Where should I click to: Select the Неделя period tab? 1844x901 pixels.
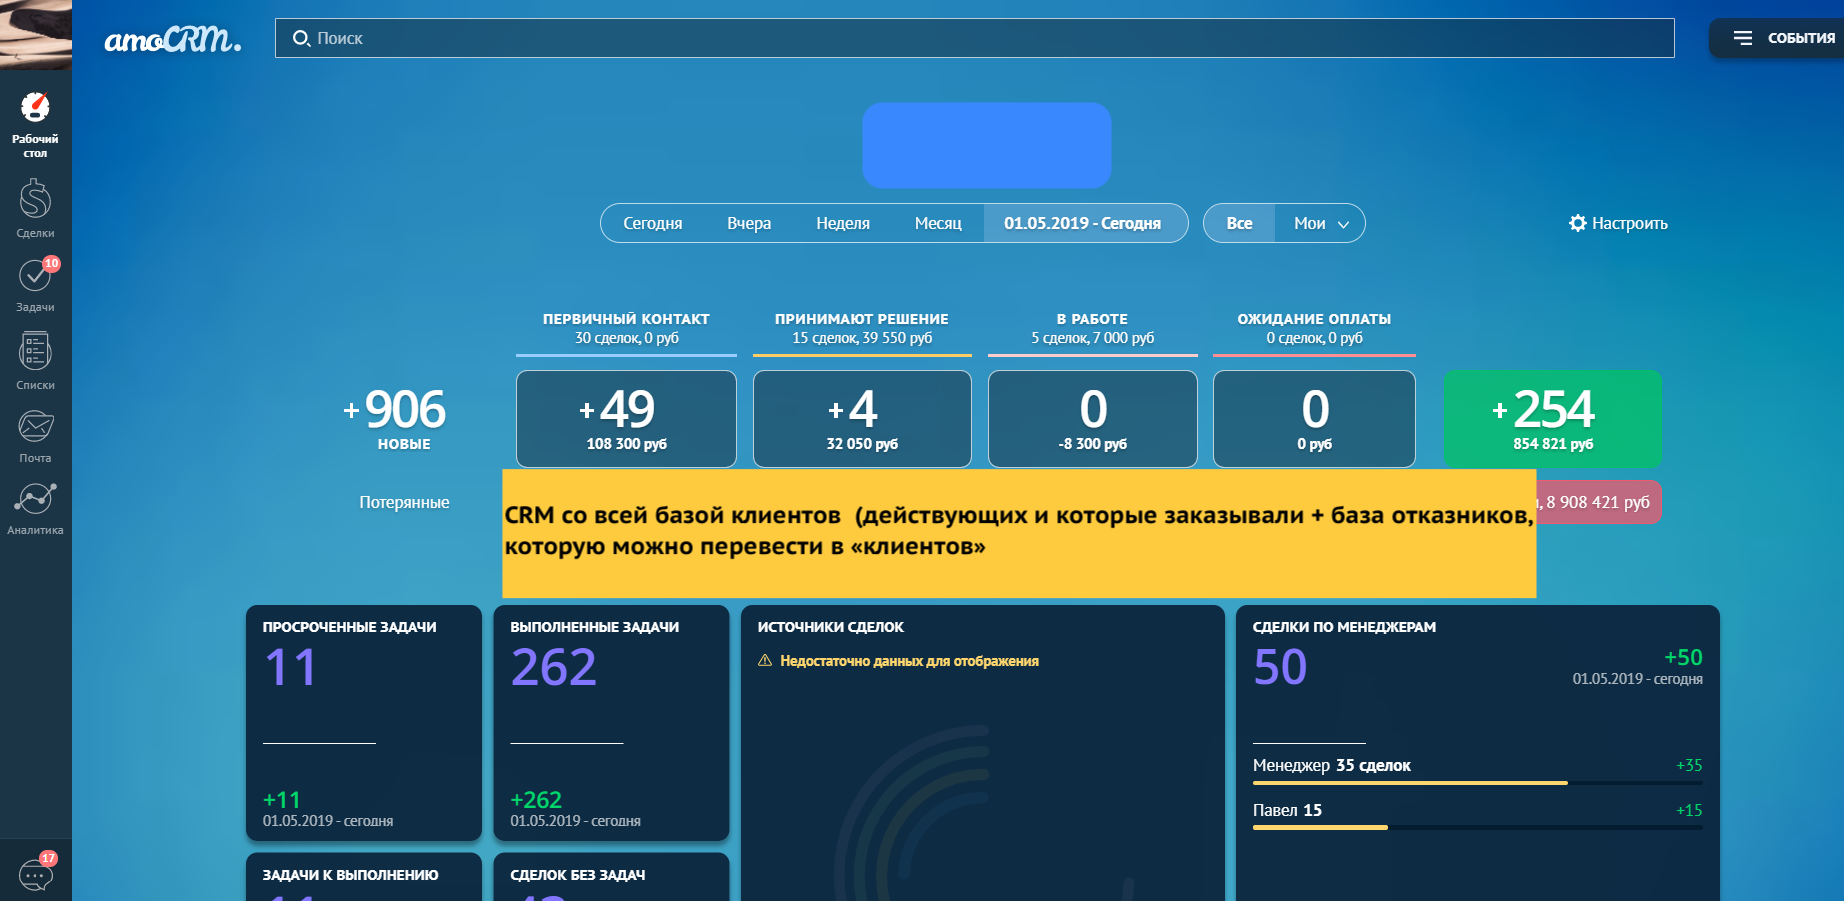point(842,223)
